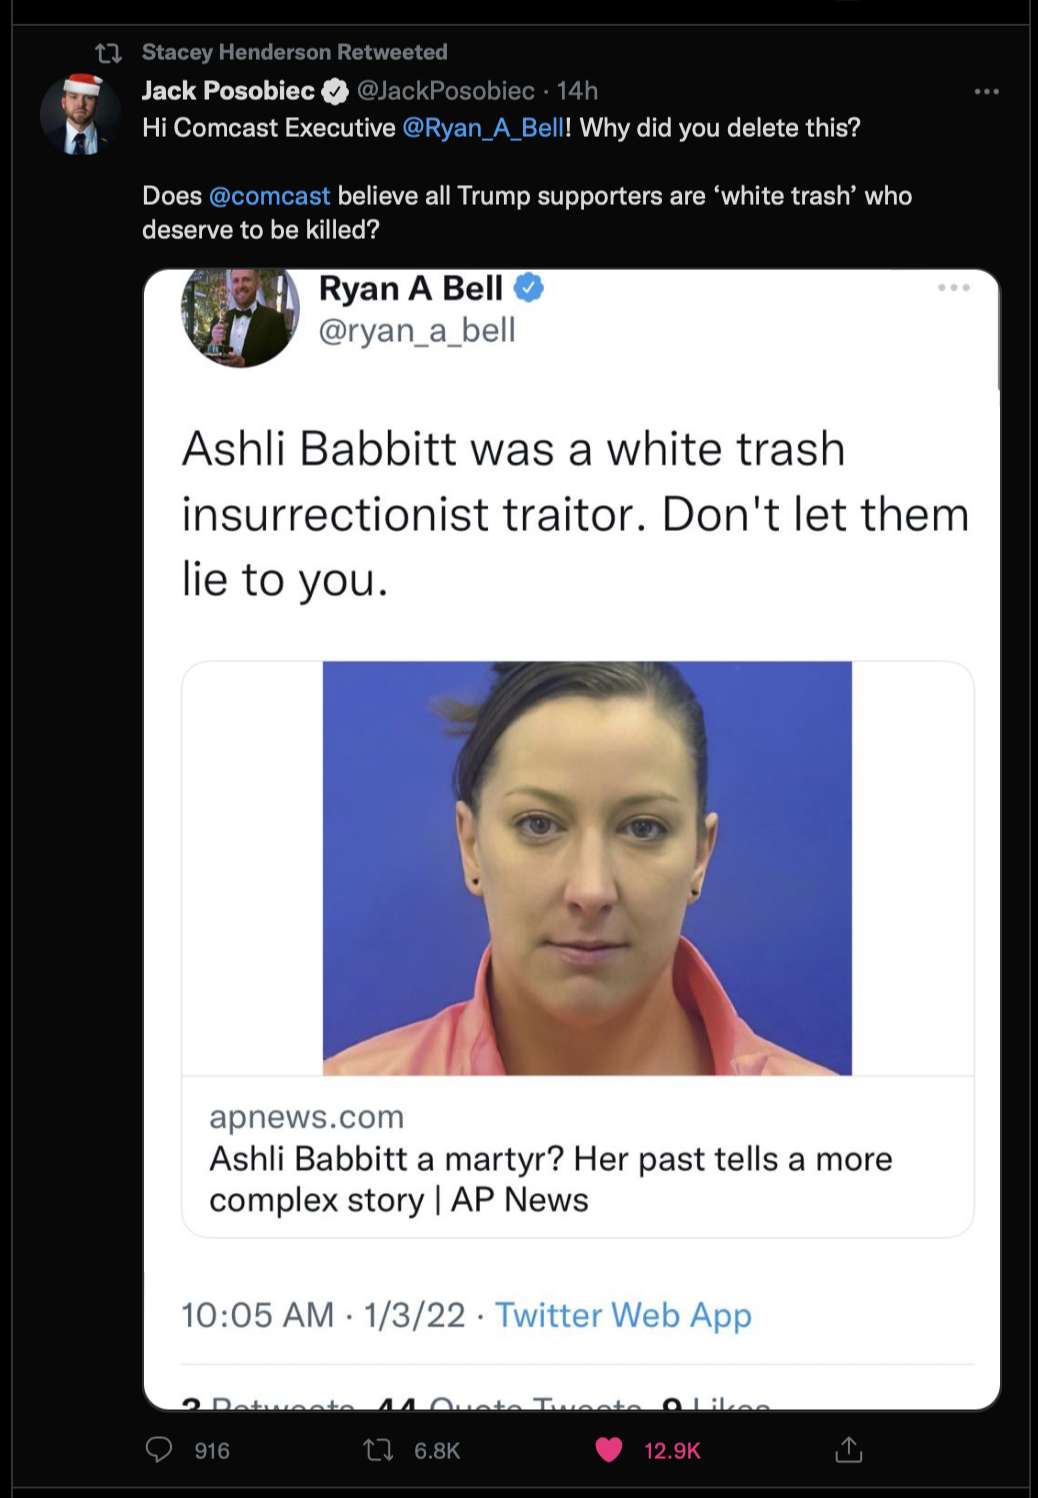
Task: Click the Jack Posobiec display name
Action: click(228, 91)
